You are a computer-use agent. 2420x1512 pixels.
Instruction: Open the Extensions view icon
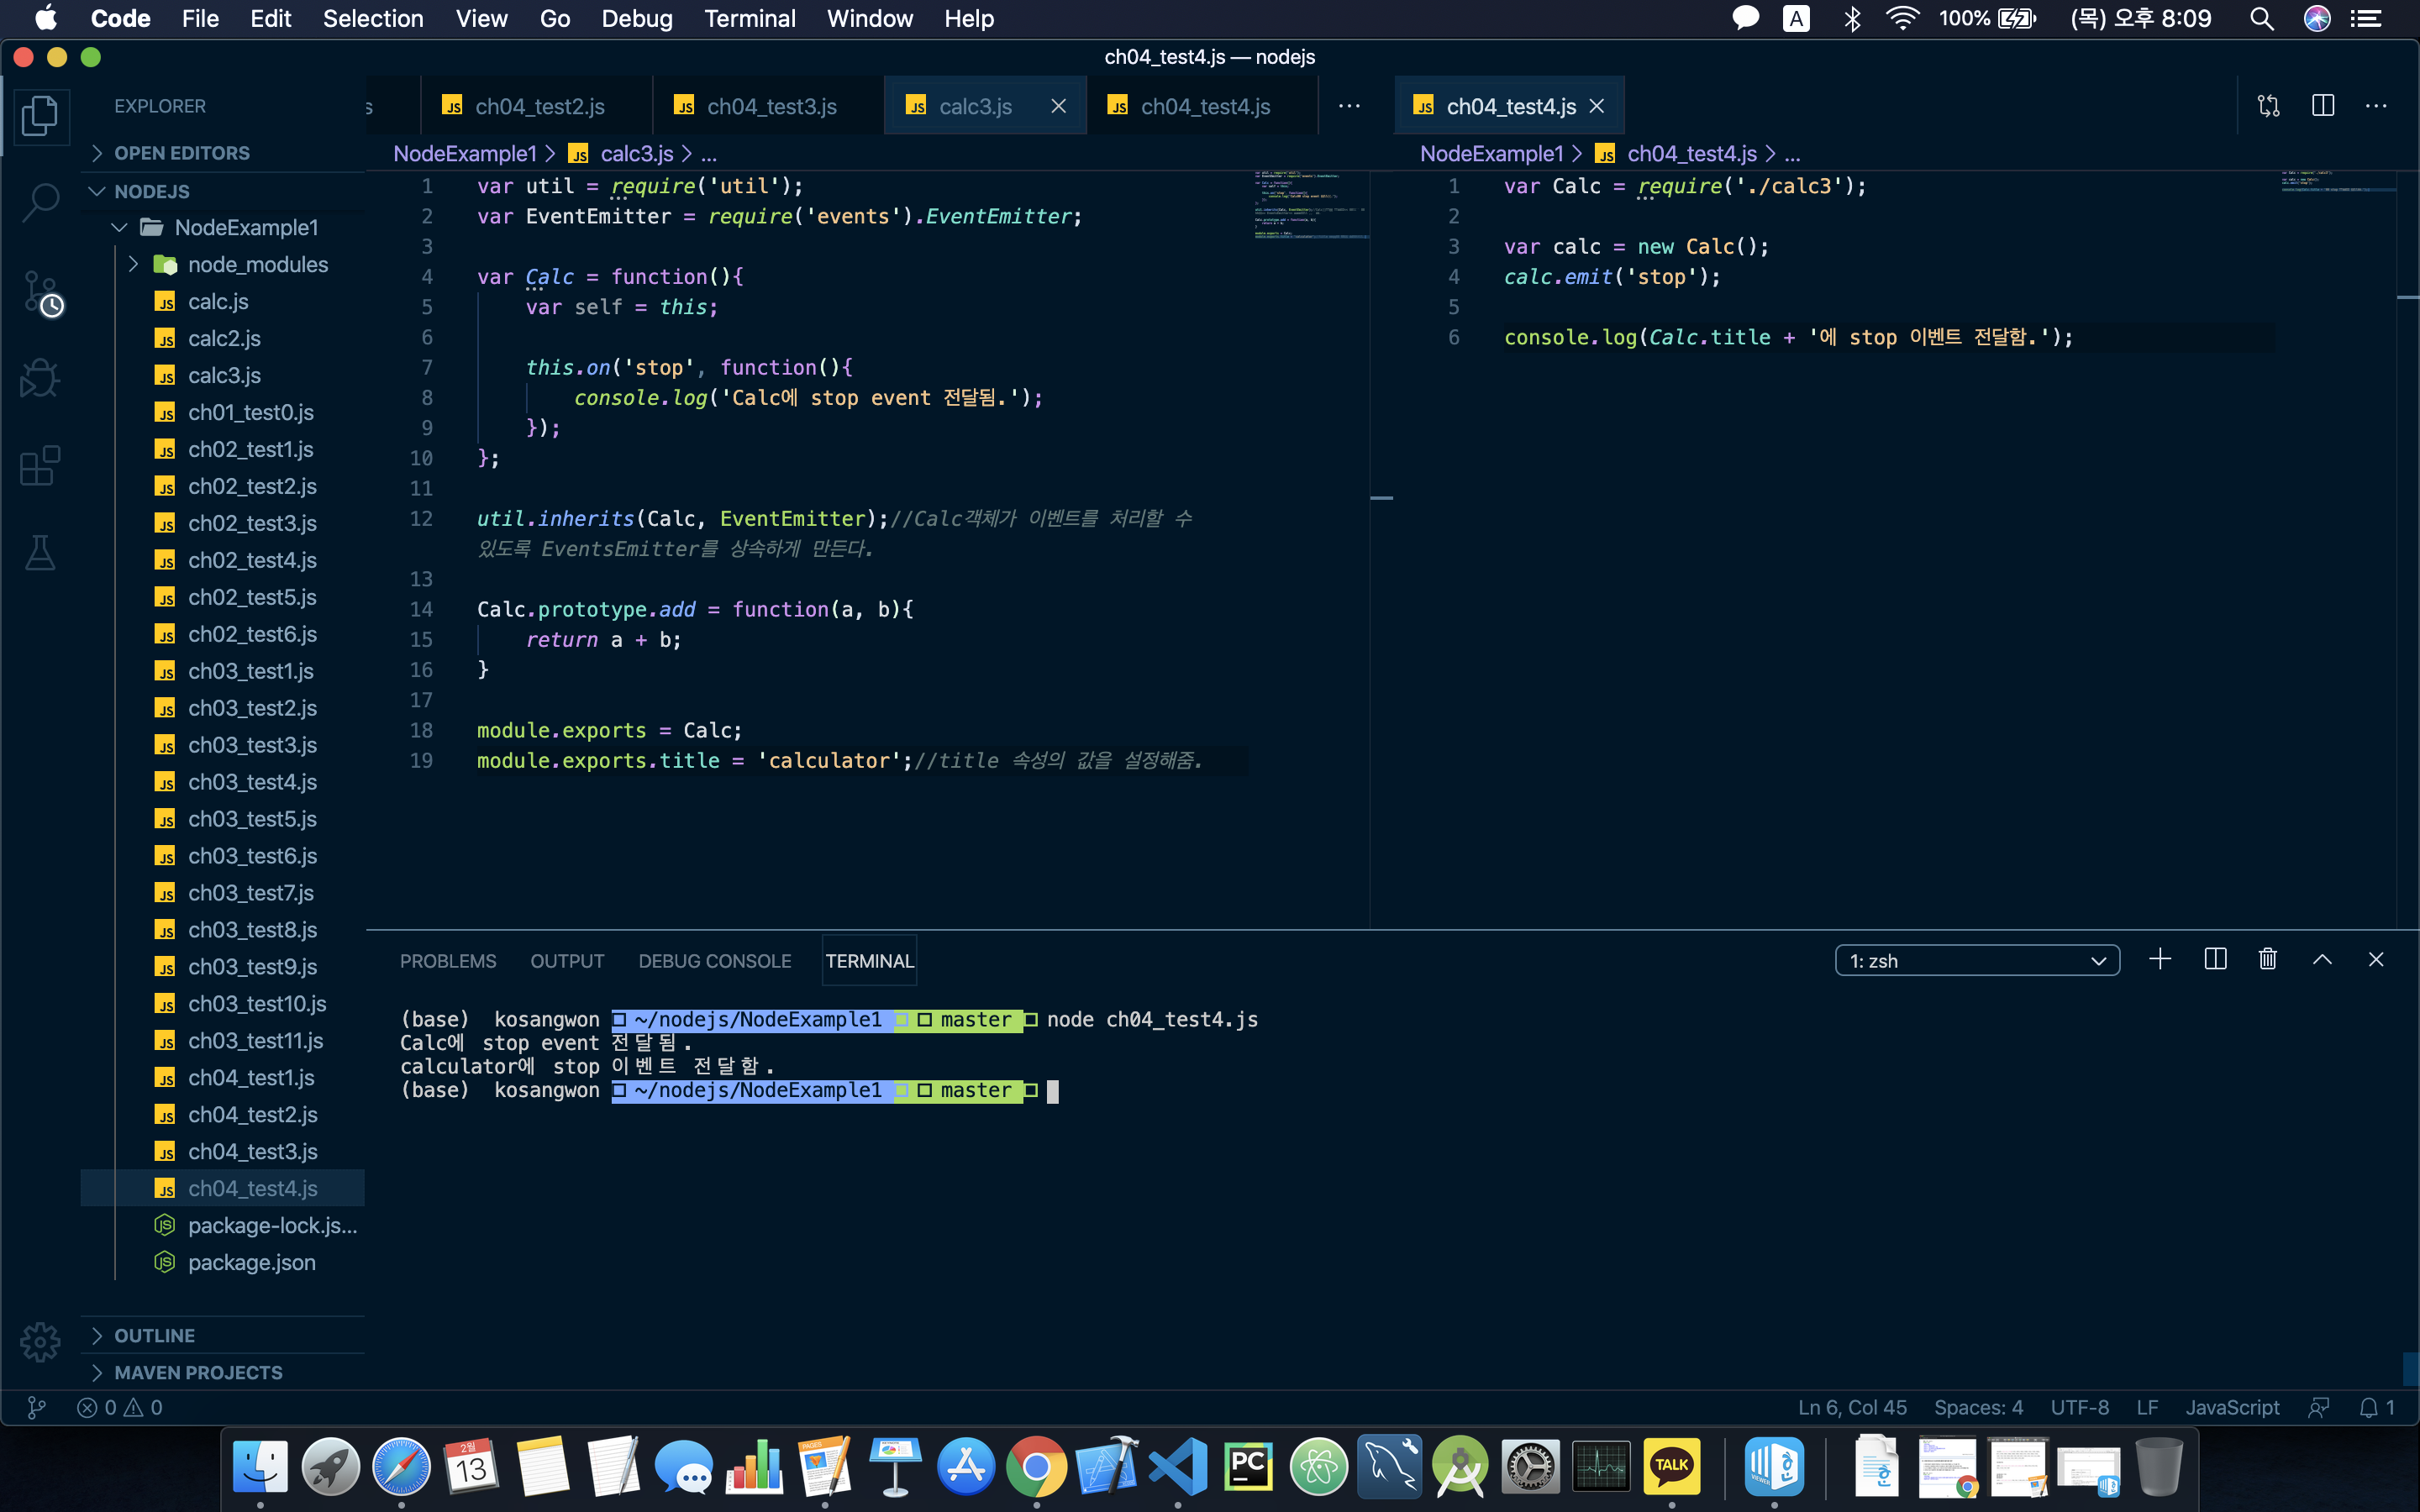(40, 465)
